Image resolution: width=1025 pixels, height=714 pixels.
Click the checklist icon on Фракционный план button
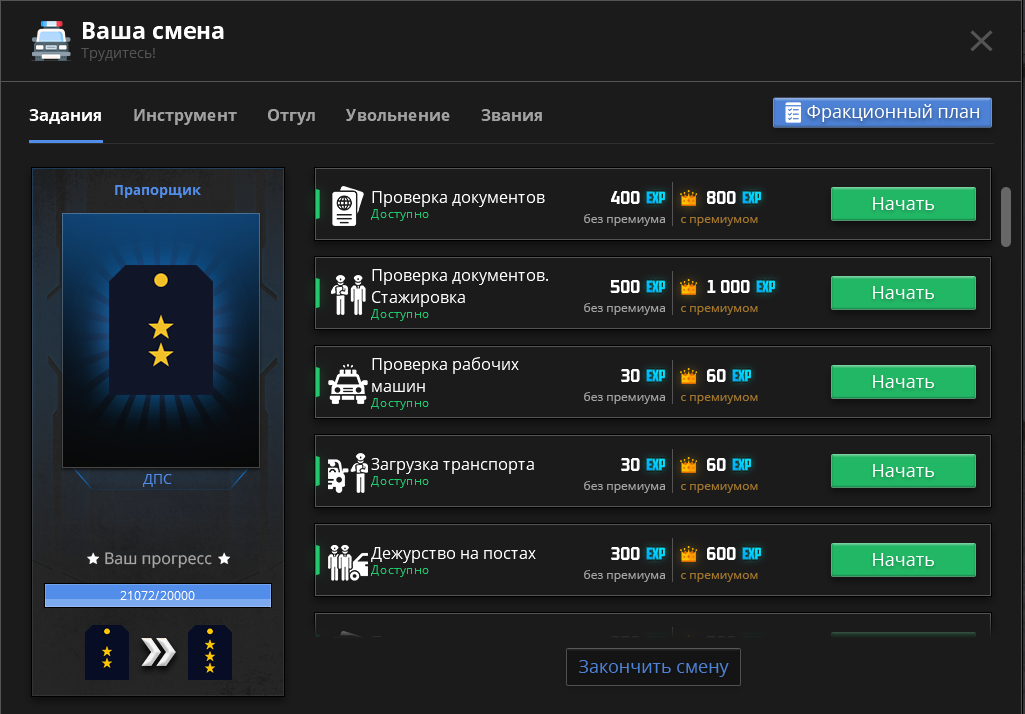coord(792,112)
